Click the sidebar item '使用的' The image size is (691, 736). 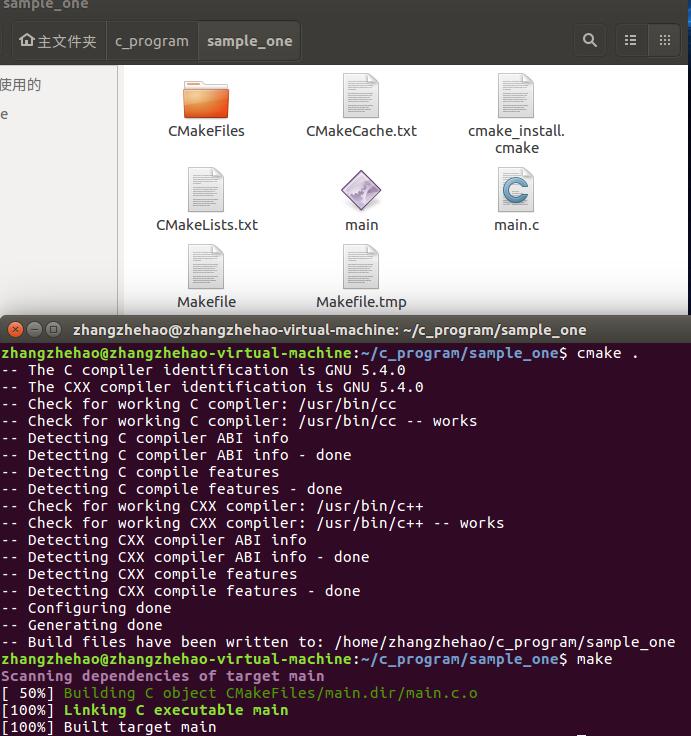pyautogui.click(x=21, y=85)
